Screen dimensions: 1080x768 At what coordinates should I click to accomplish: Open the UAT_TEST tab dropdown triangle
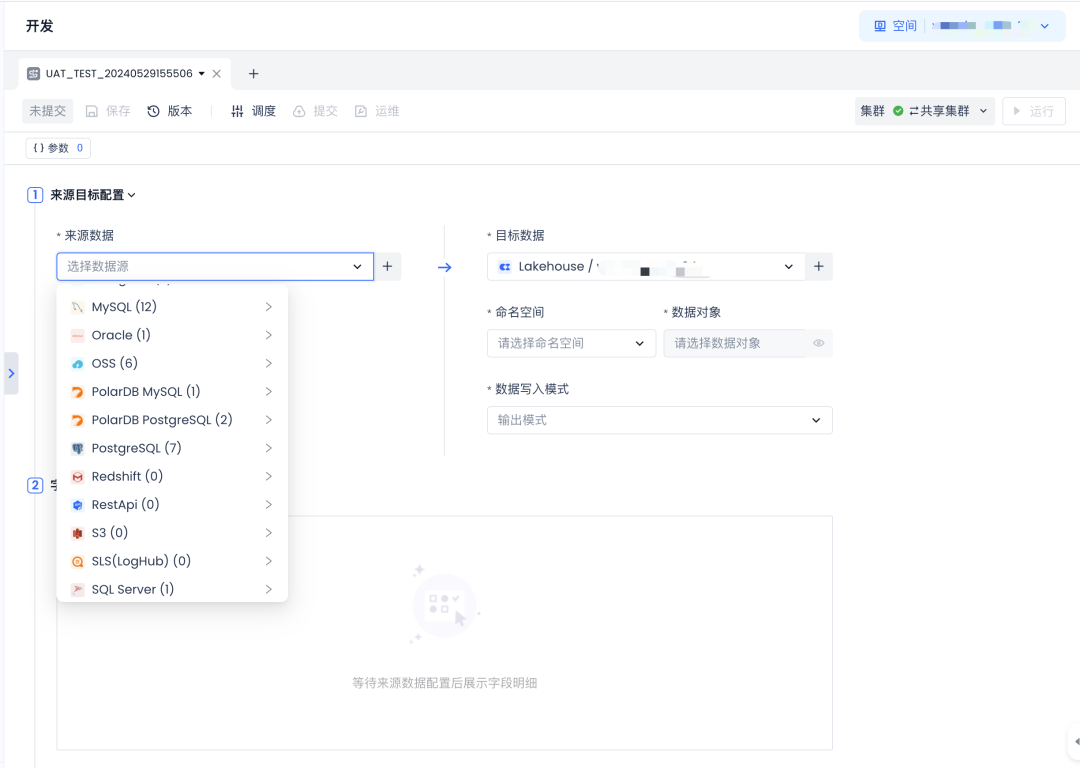click(202, 74)
